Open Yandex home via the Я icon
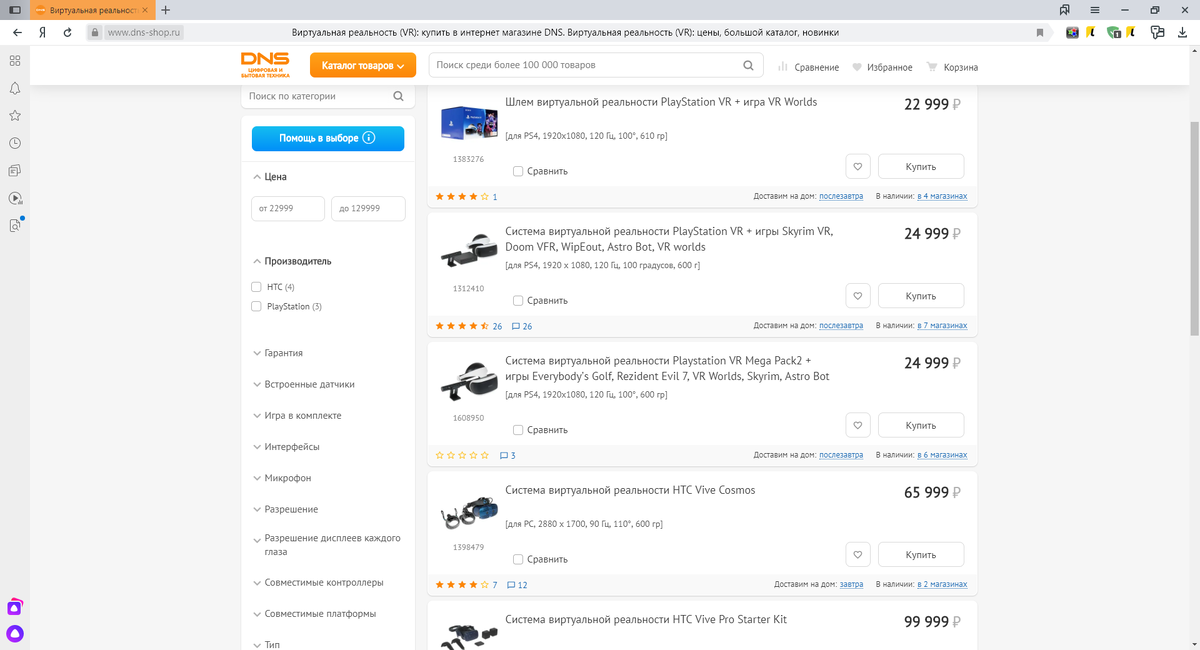1200x650 pixels. click(x=43, y=32)
